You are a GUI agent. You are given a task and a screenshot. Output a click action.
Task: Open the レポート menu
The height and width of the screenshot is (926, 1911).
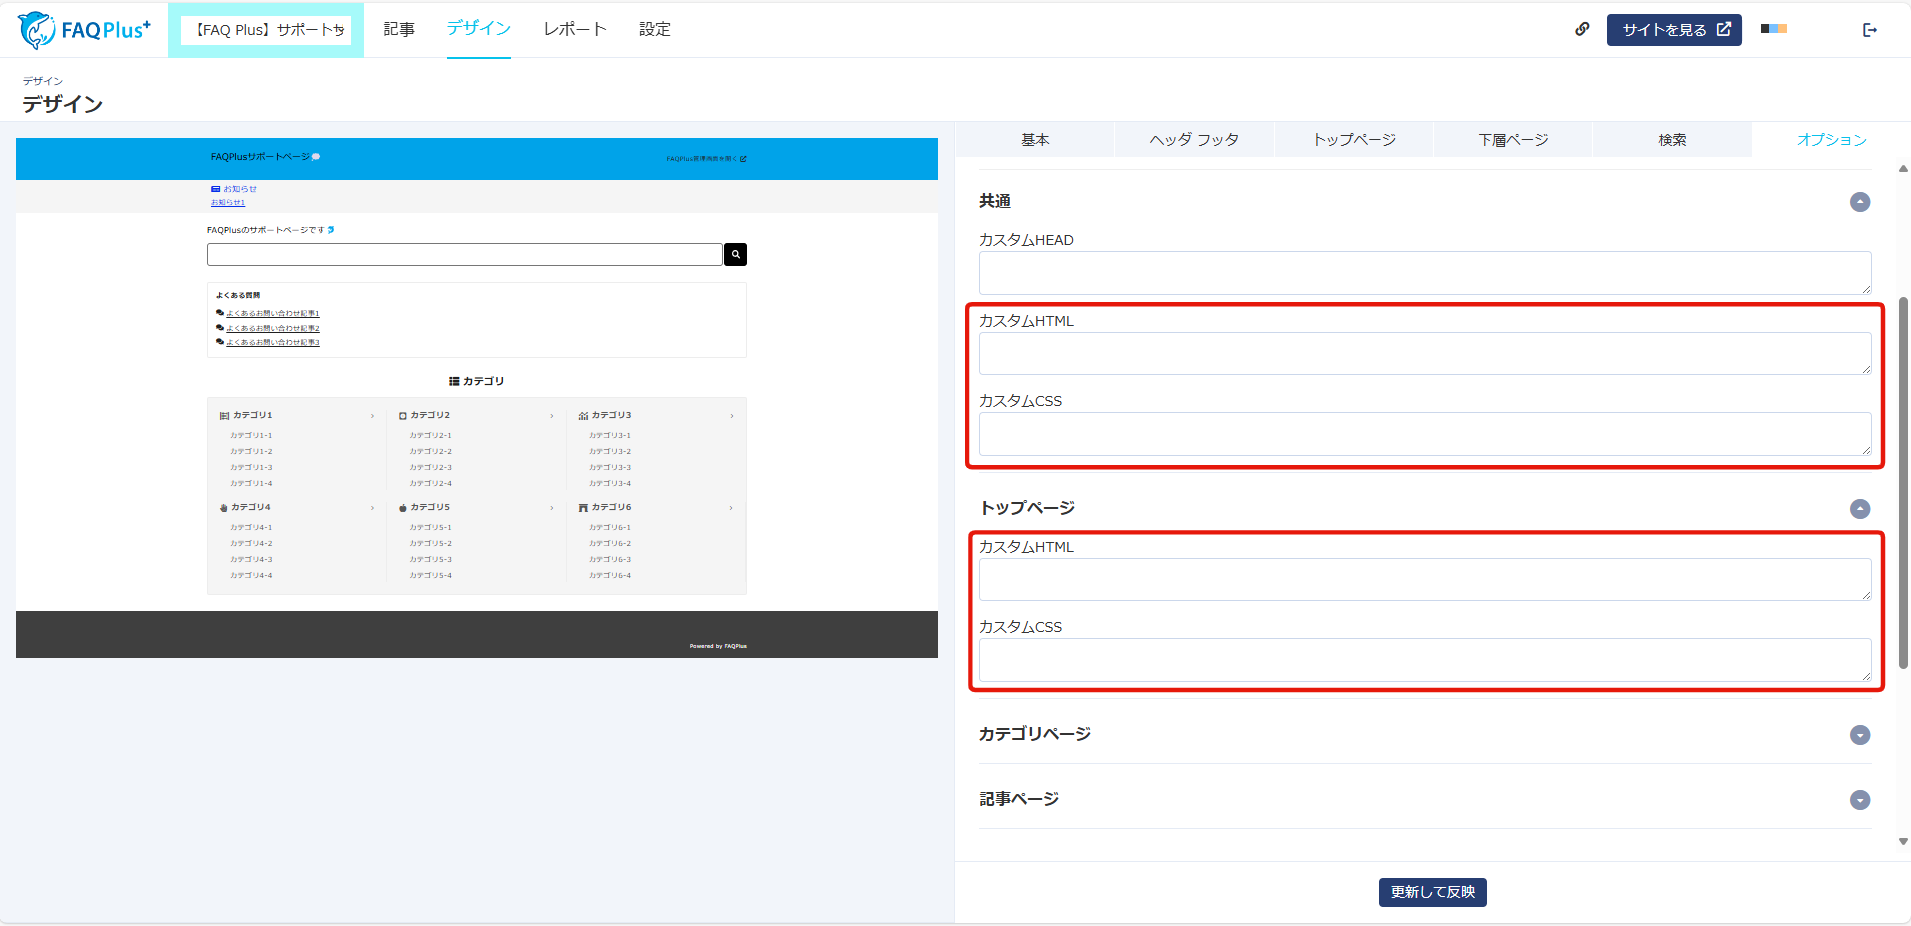coord(575,30)
